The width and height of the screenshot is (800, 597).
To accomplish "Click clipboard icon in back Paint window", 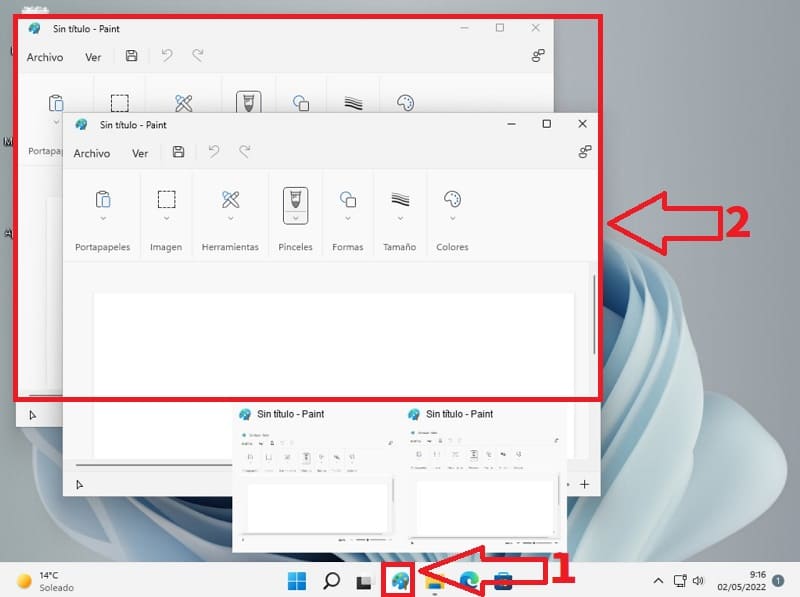I will (x=56, y=103).
